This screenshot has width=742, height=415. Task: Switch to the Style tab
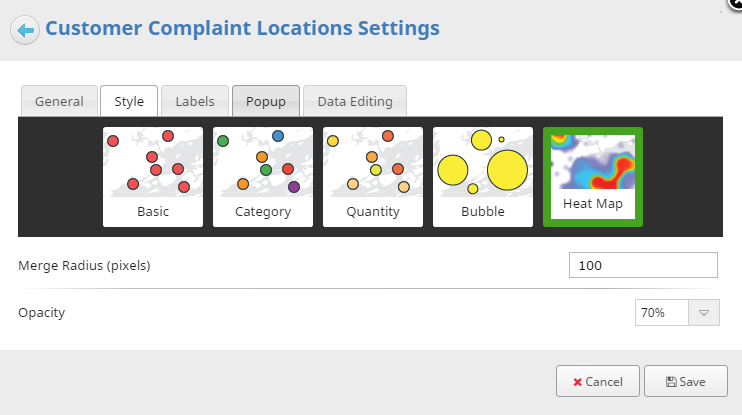tap(129, 101)
